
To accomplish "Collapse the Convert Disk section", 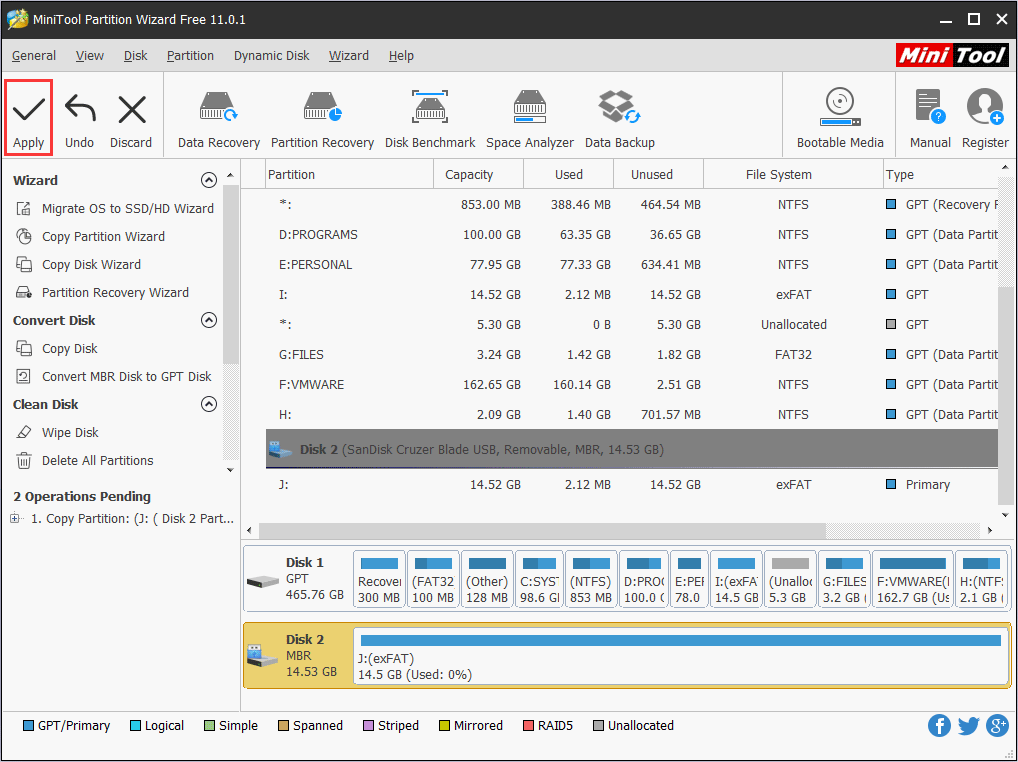I will (x=208, y=320).
